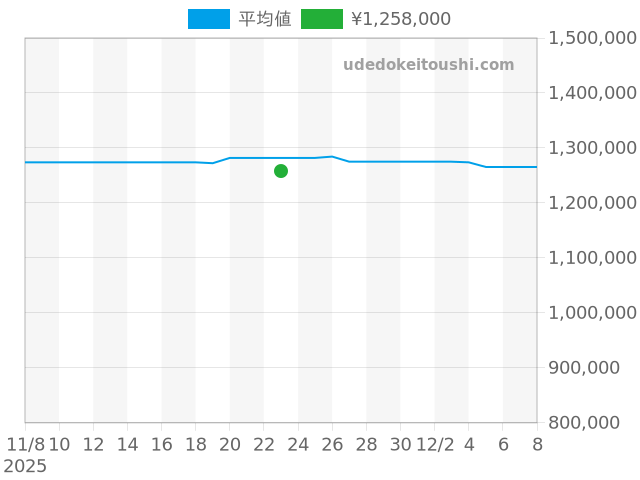
Task: Click the 1,200,000 y-axis label
Action: 594,203
